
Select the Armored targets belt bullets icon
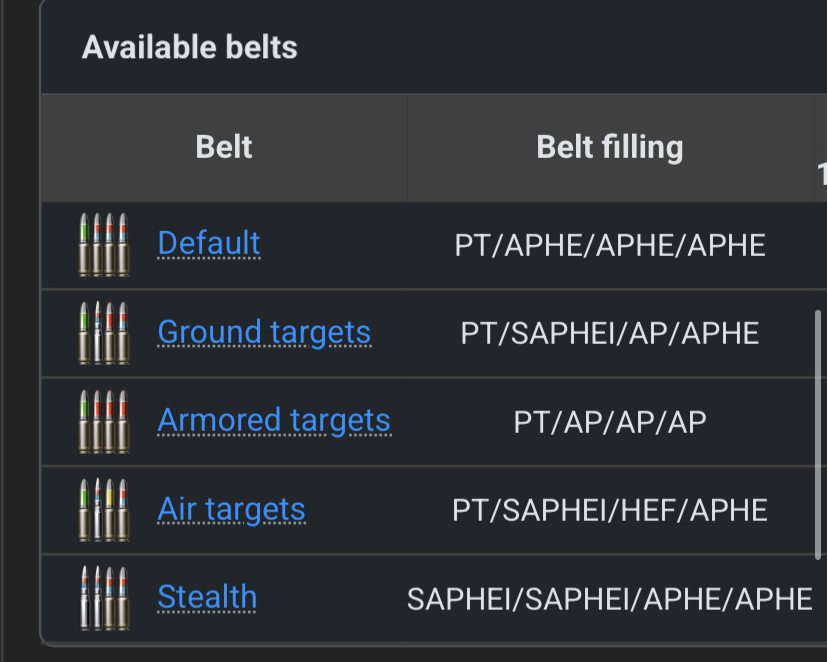[x=104, y=421]
